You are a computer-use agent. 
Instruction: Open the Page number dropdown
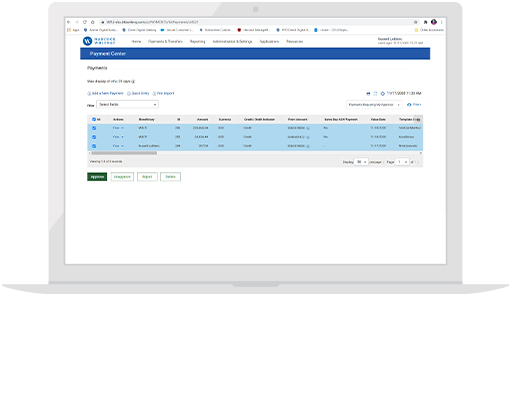click(x=402, y=162)
